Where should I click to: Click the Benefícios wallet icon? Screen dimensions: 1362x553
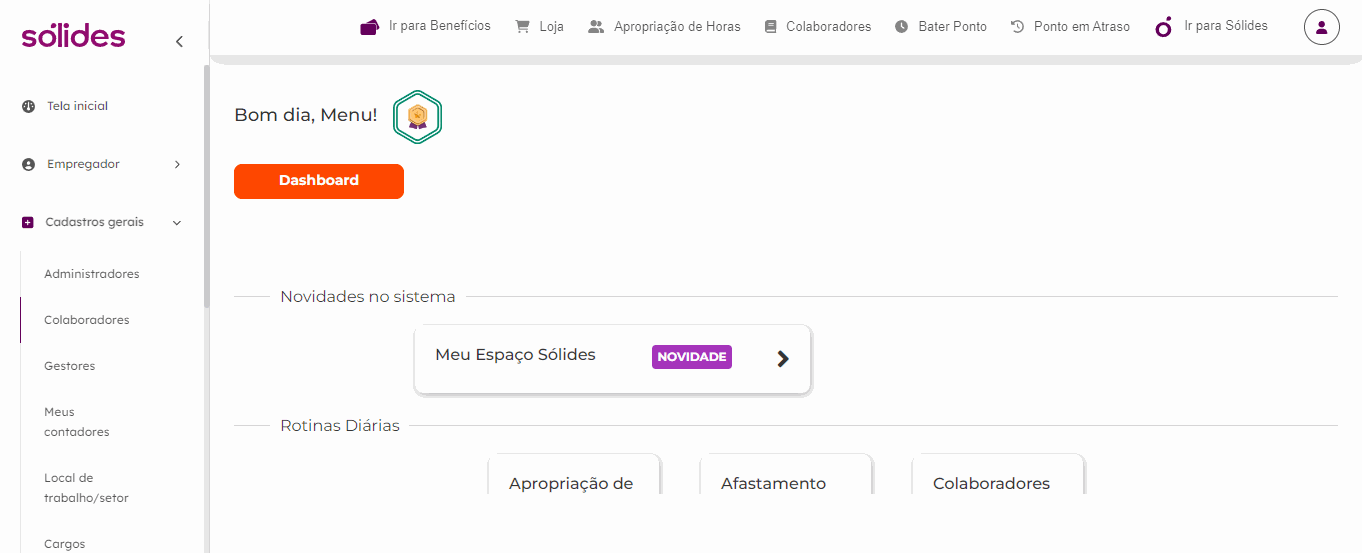(x=369, y=27)
